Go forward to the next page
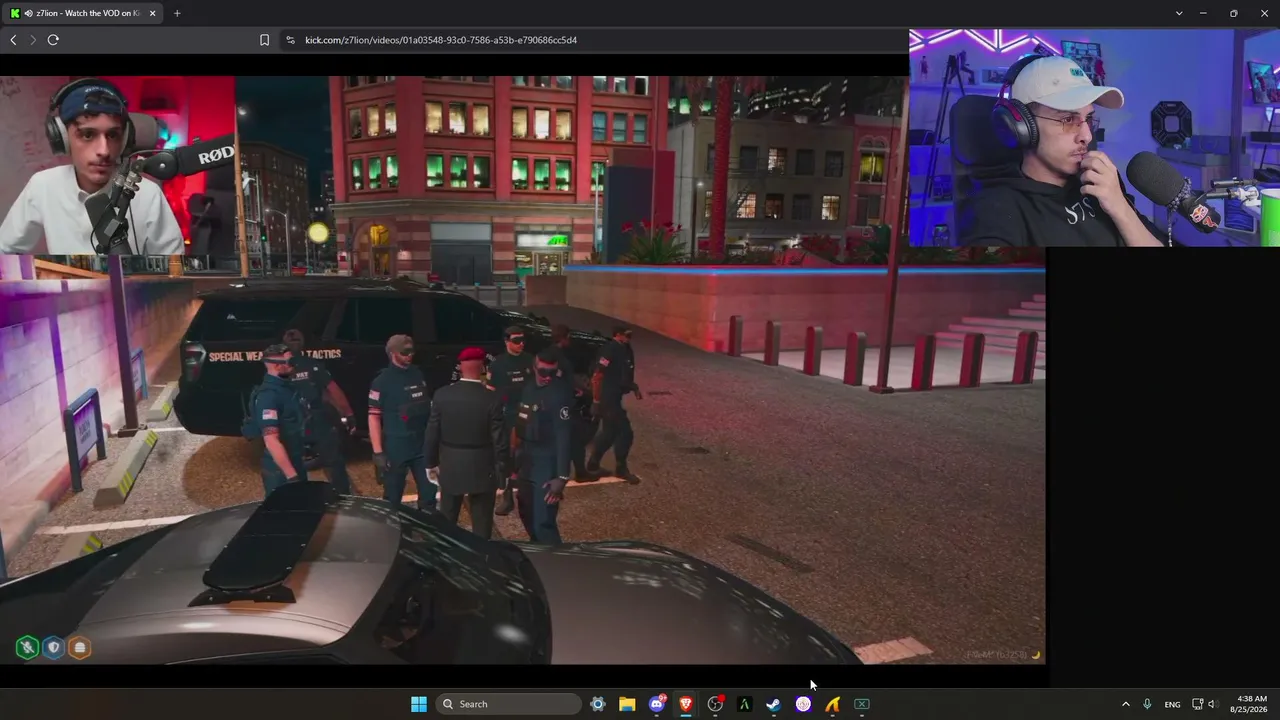 click(33, 40)
